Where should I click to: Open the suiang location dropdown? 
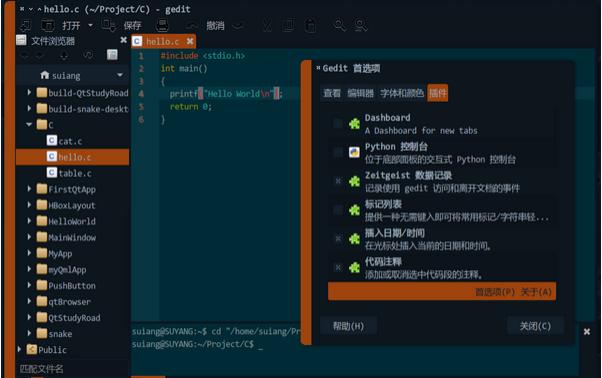coord(120,75)
